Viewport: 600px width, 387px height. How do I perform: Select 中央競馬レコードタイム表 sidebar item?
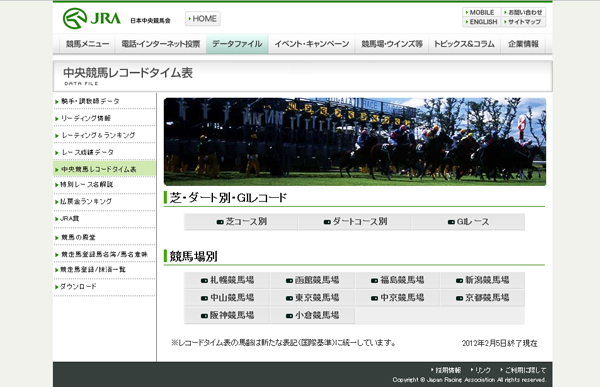pyautogui.click(x=104, y=169)
